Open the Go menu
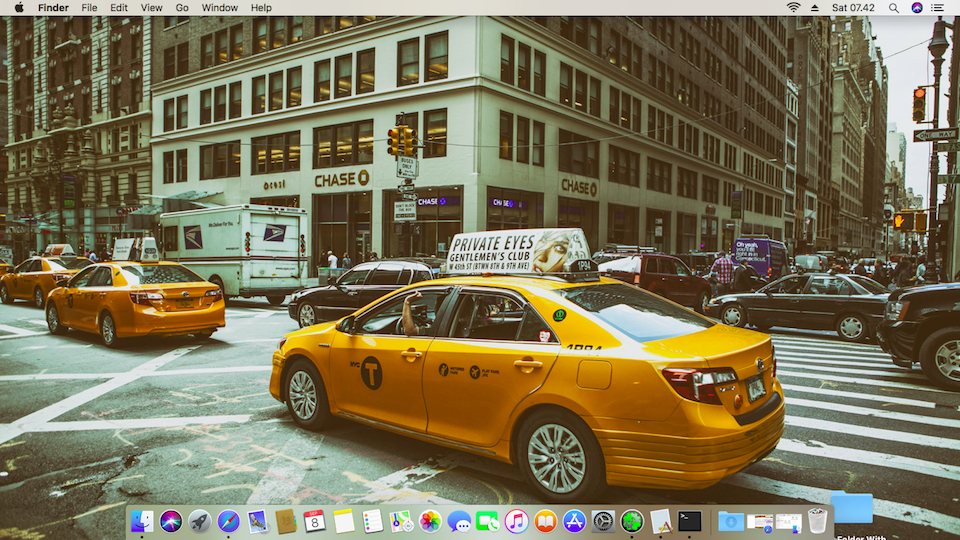The image size is (960, 540). click(x=182, y=7)
